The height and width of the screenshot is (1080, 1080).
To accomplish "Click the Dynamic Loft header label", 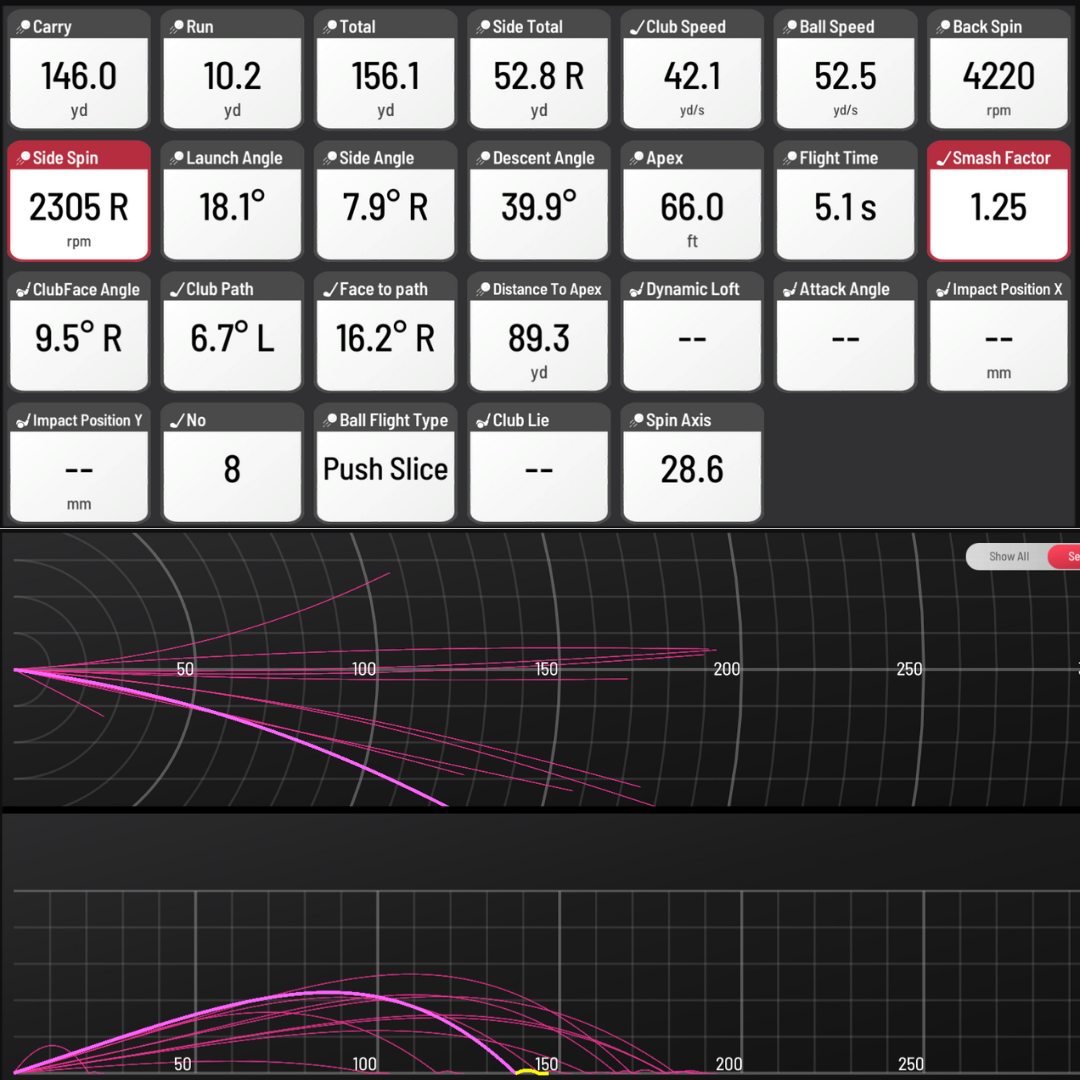I will 693,289.
